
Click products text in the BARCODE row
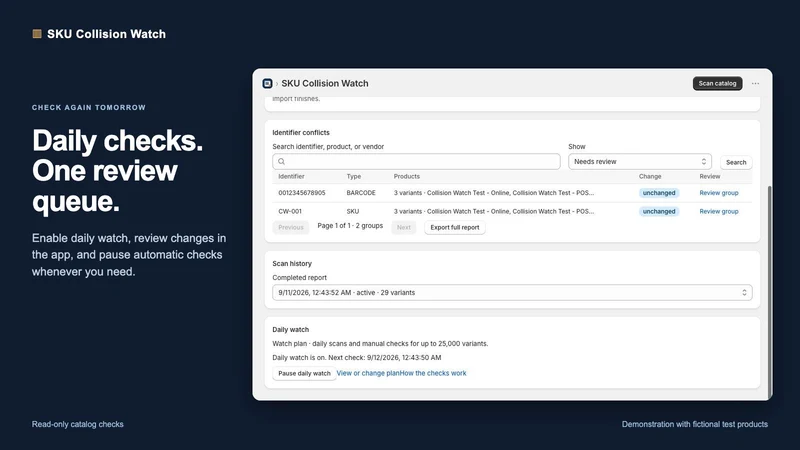coord(493,193)
